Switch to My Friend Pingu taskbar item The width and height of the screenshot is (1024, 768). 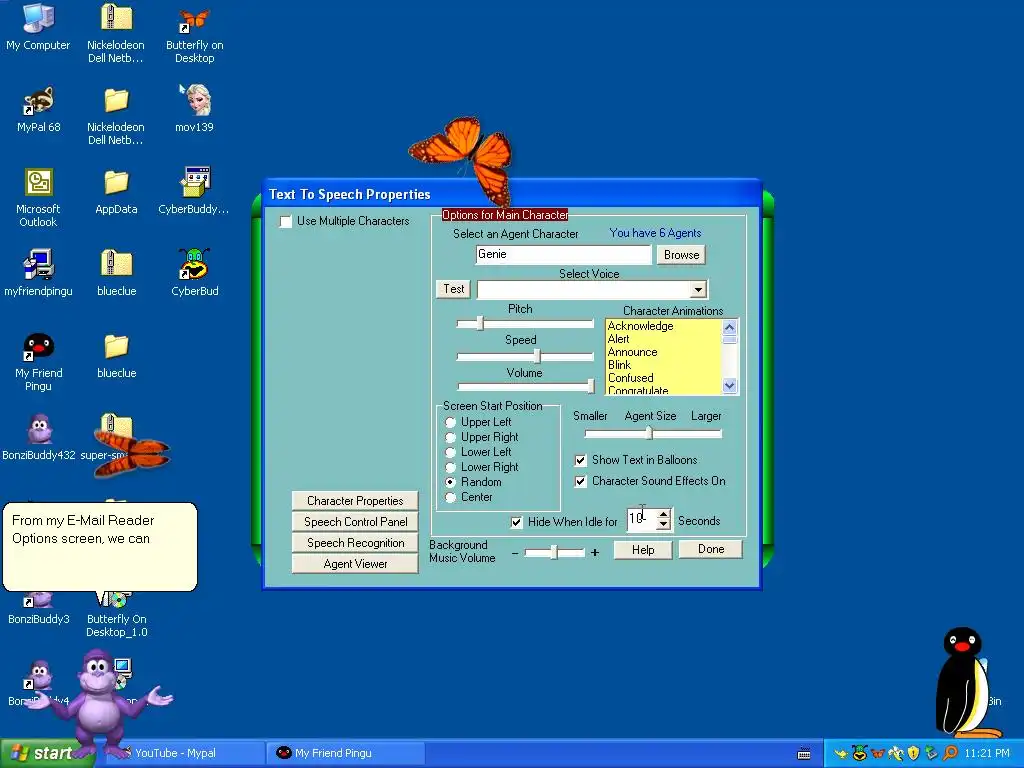pyautogui.click(x=346, y=754)
